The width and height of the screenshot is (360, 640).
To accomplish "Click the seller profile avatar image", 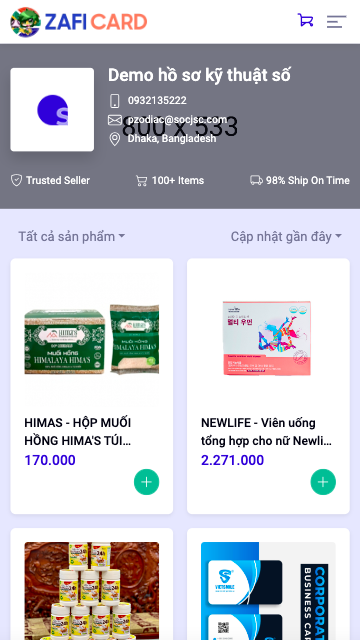I will (x=52, y=110).
